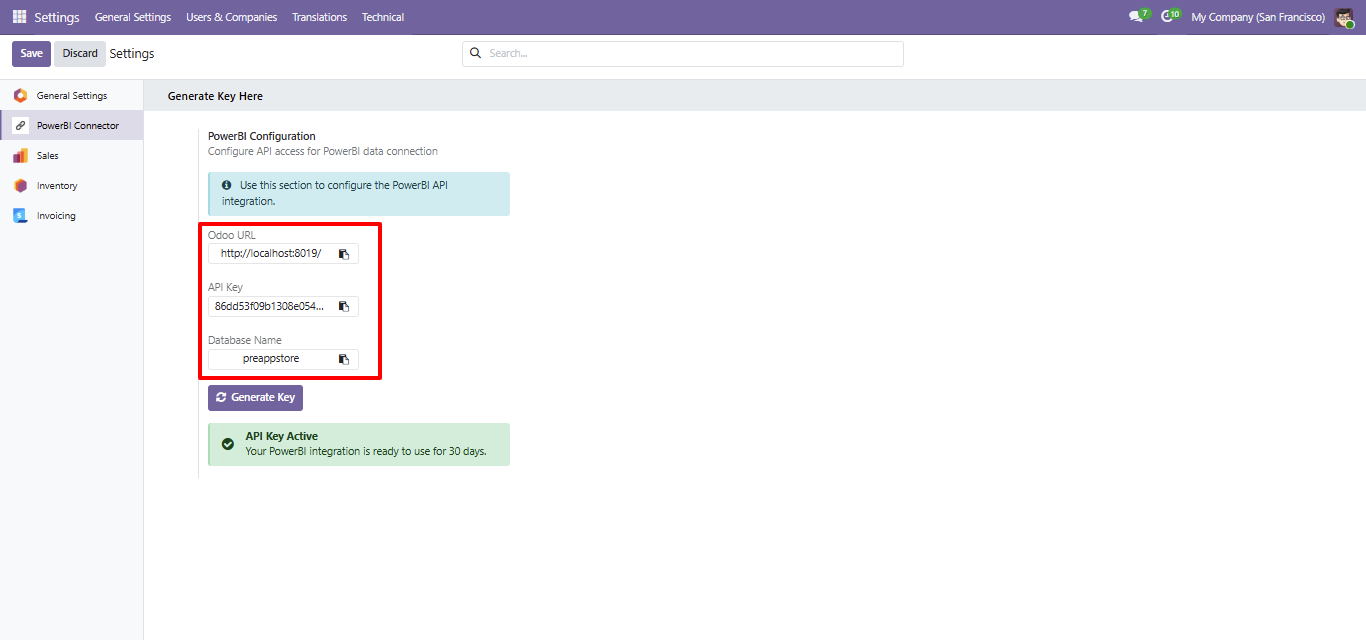Click the 'ready to use for 30 days' message
This screenshot has height=640, width=1366.
[366, 451]
